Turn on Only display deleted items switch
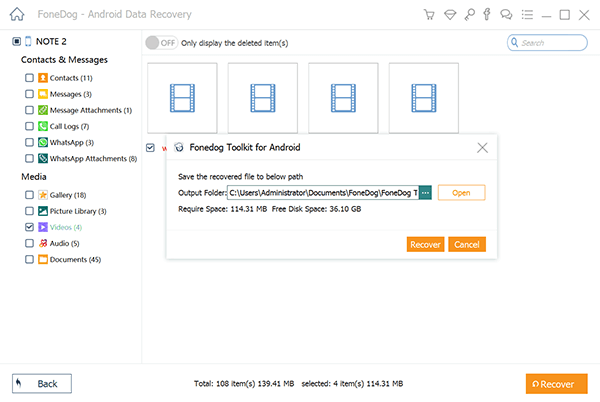 point(161,43)
